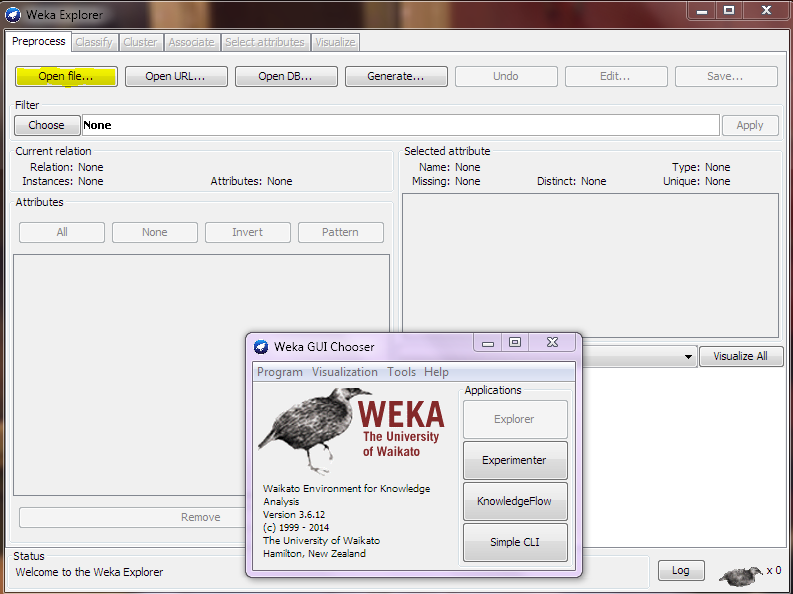Open the Tools menu in GUI Chooser
This screenshot has width=793, height=594.
402,372
